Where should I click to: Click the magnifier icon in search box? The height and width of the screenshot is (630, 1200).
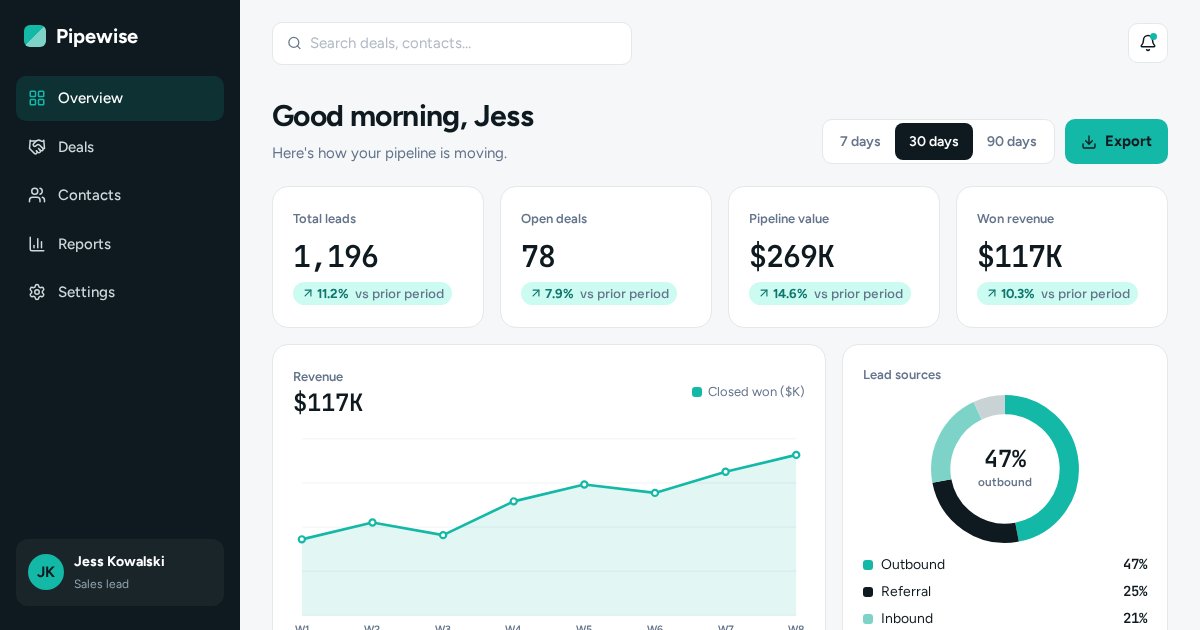(x=294, y=43)
